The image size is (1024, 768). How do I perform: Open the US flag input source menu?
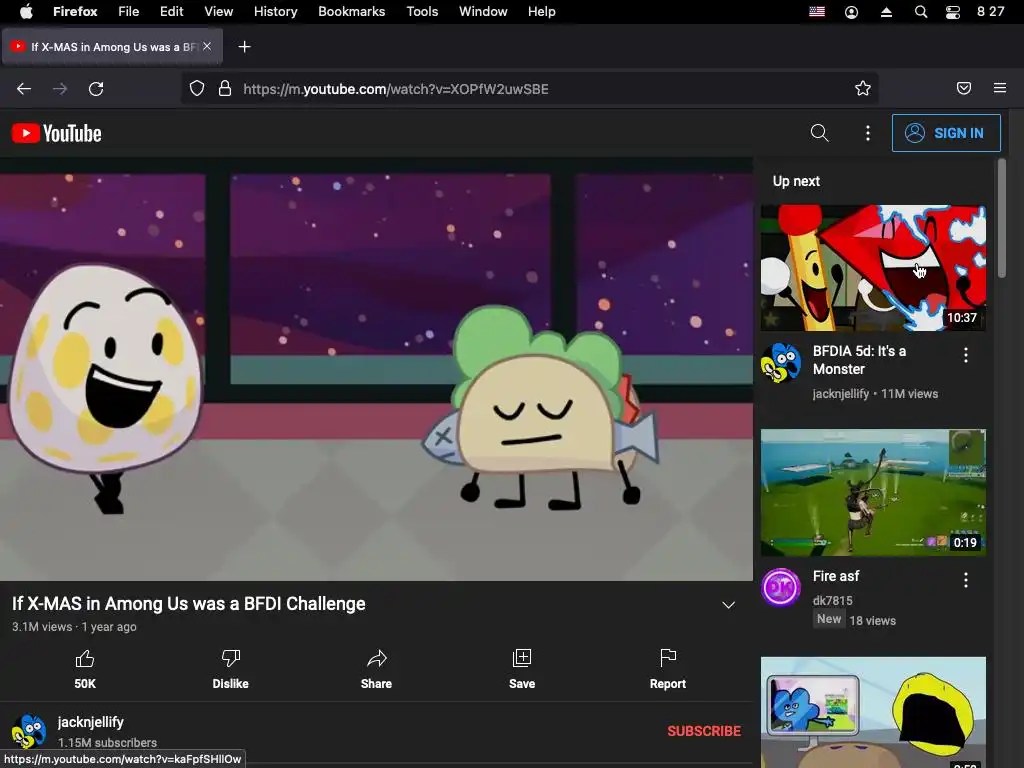[817, 12]
